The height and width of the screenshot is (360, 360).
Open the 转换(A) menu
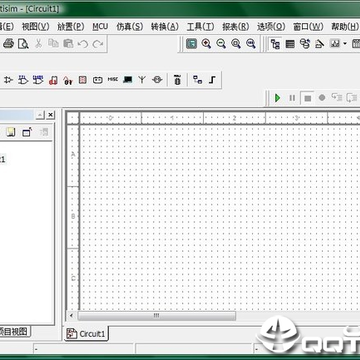point(165,27)
